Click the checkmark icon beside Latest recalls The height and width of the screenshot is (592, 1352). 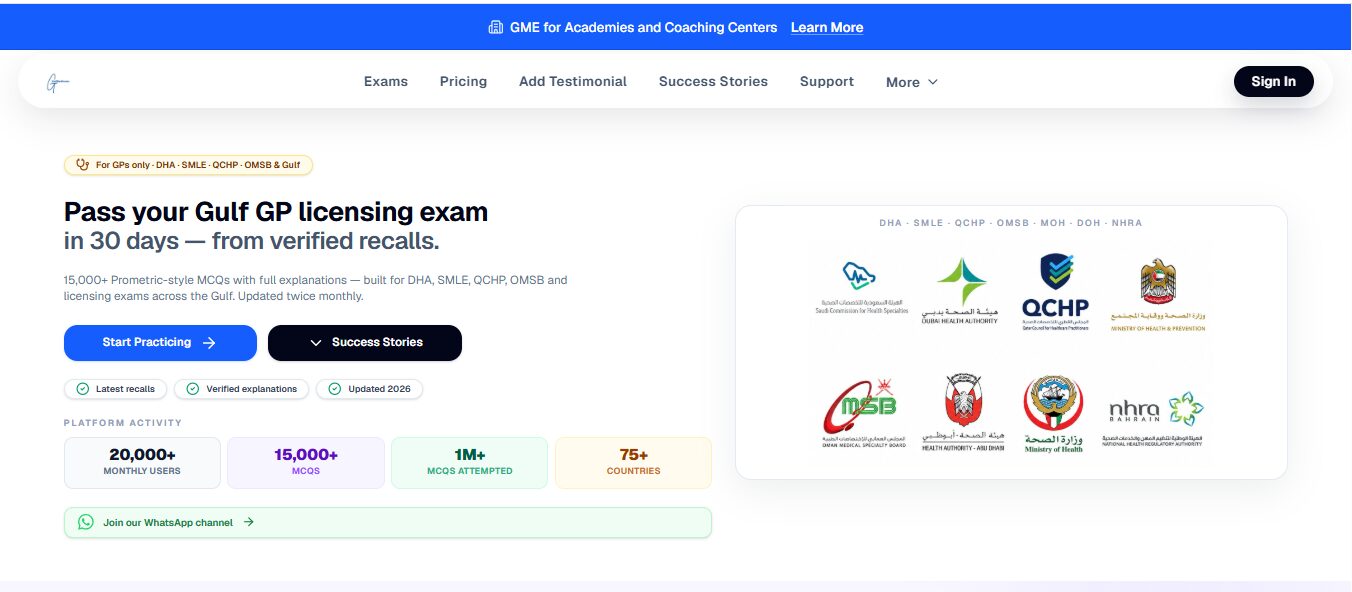click(83, 389)
